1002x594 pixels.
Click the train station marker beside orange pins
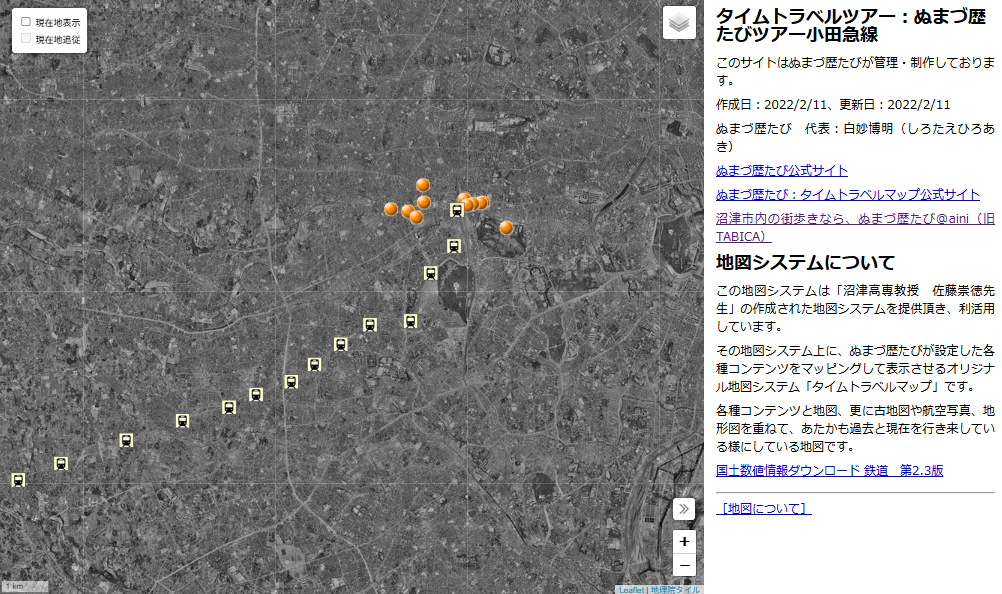click(457, 209)
